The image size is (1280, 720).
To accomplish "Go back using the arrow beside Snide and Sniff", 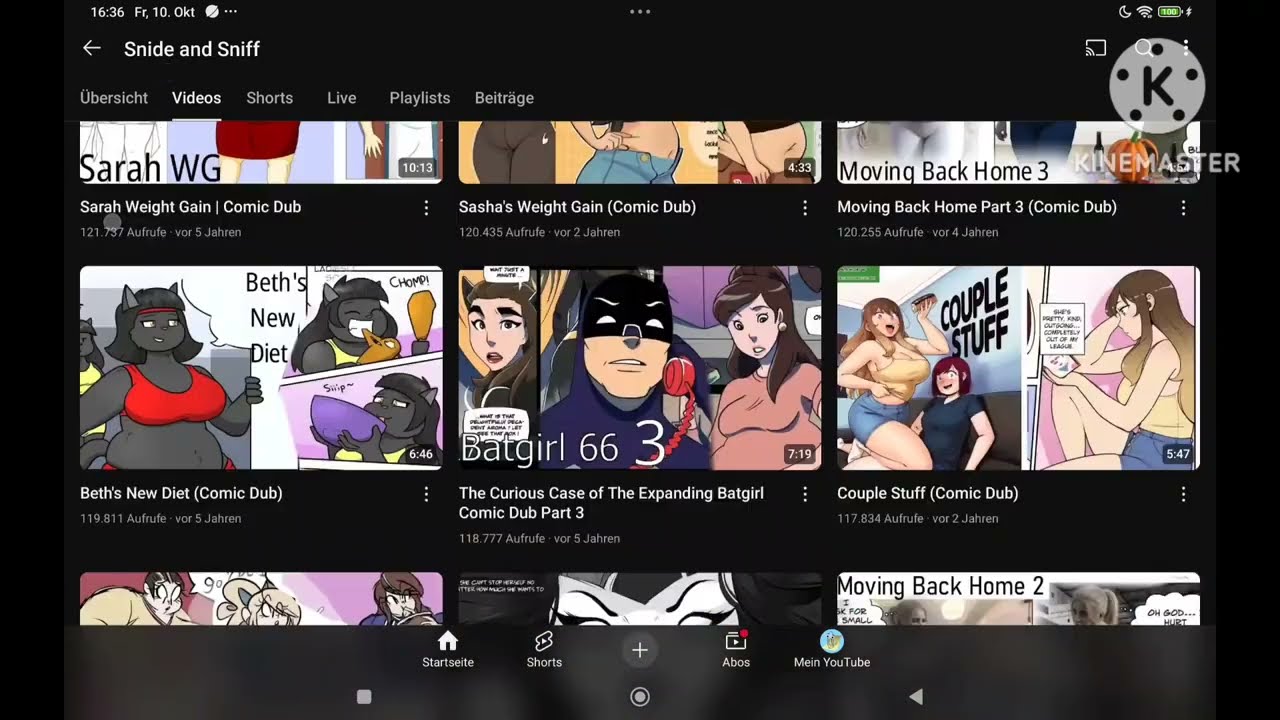I will pos(92,48).
